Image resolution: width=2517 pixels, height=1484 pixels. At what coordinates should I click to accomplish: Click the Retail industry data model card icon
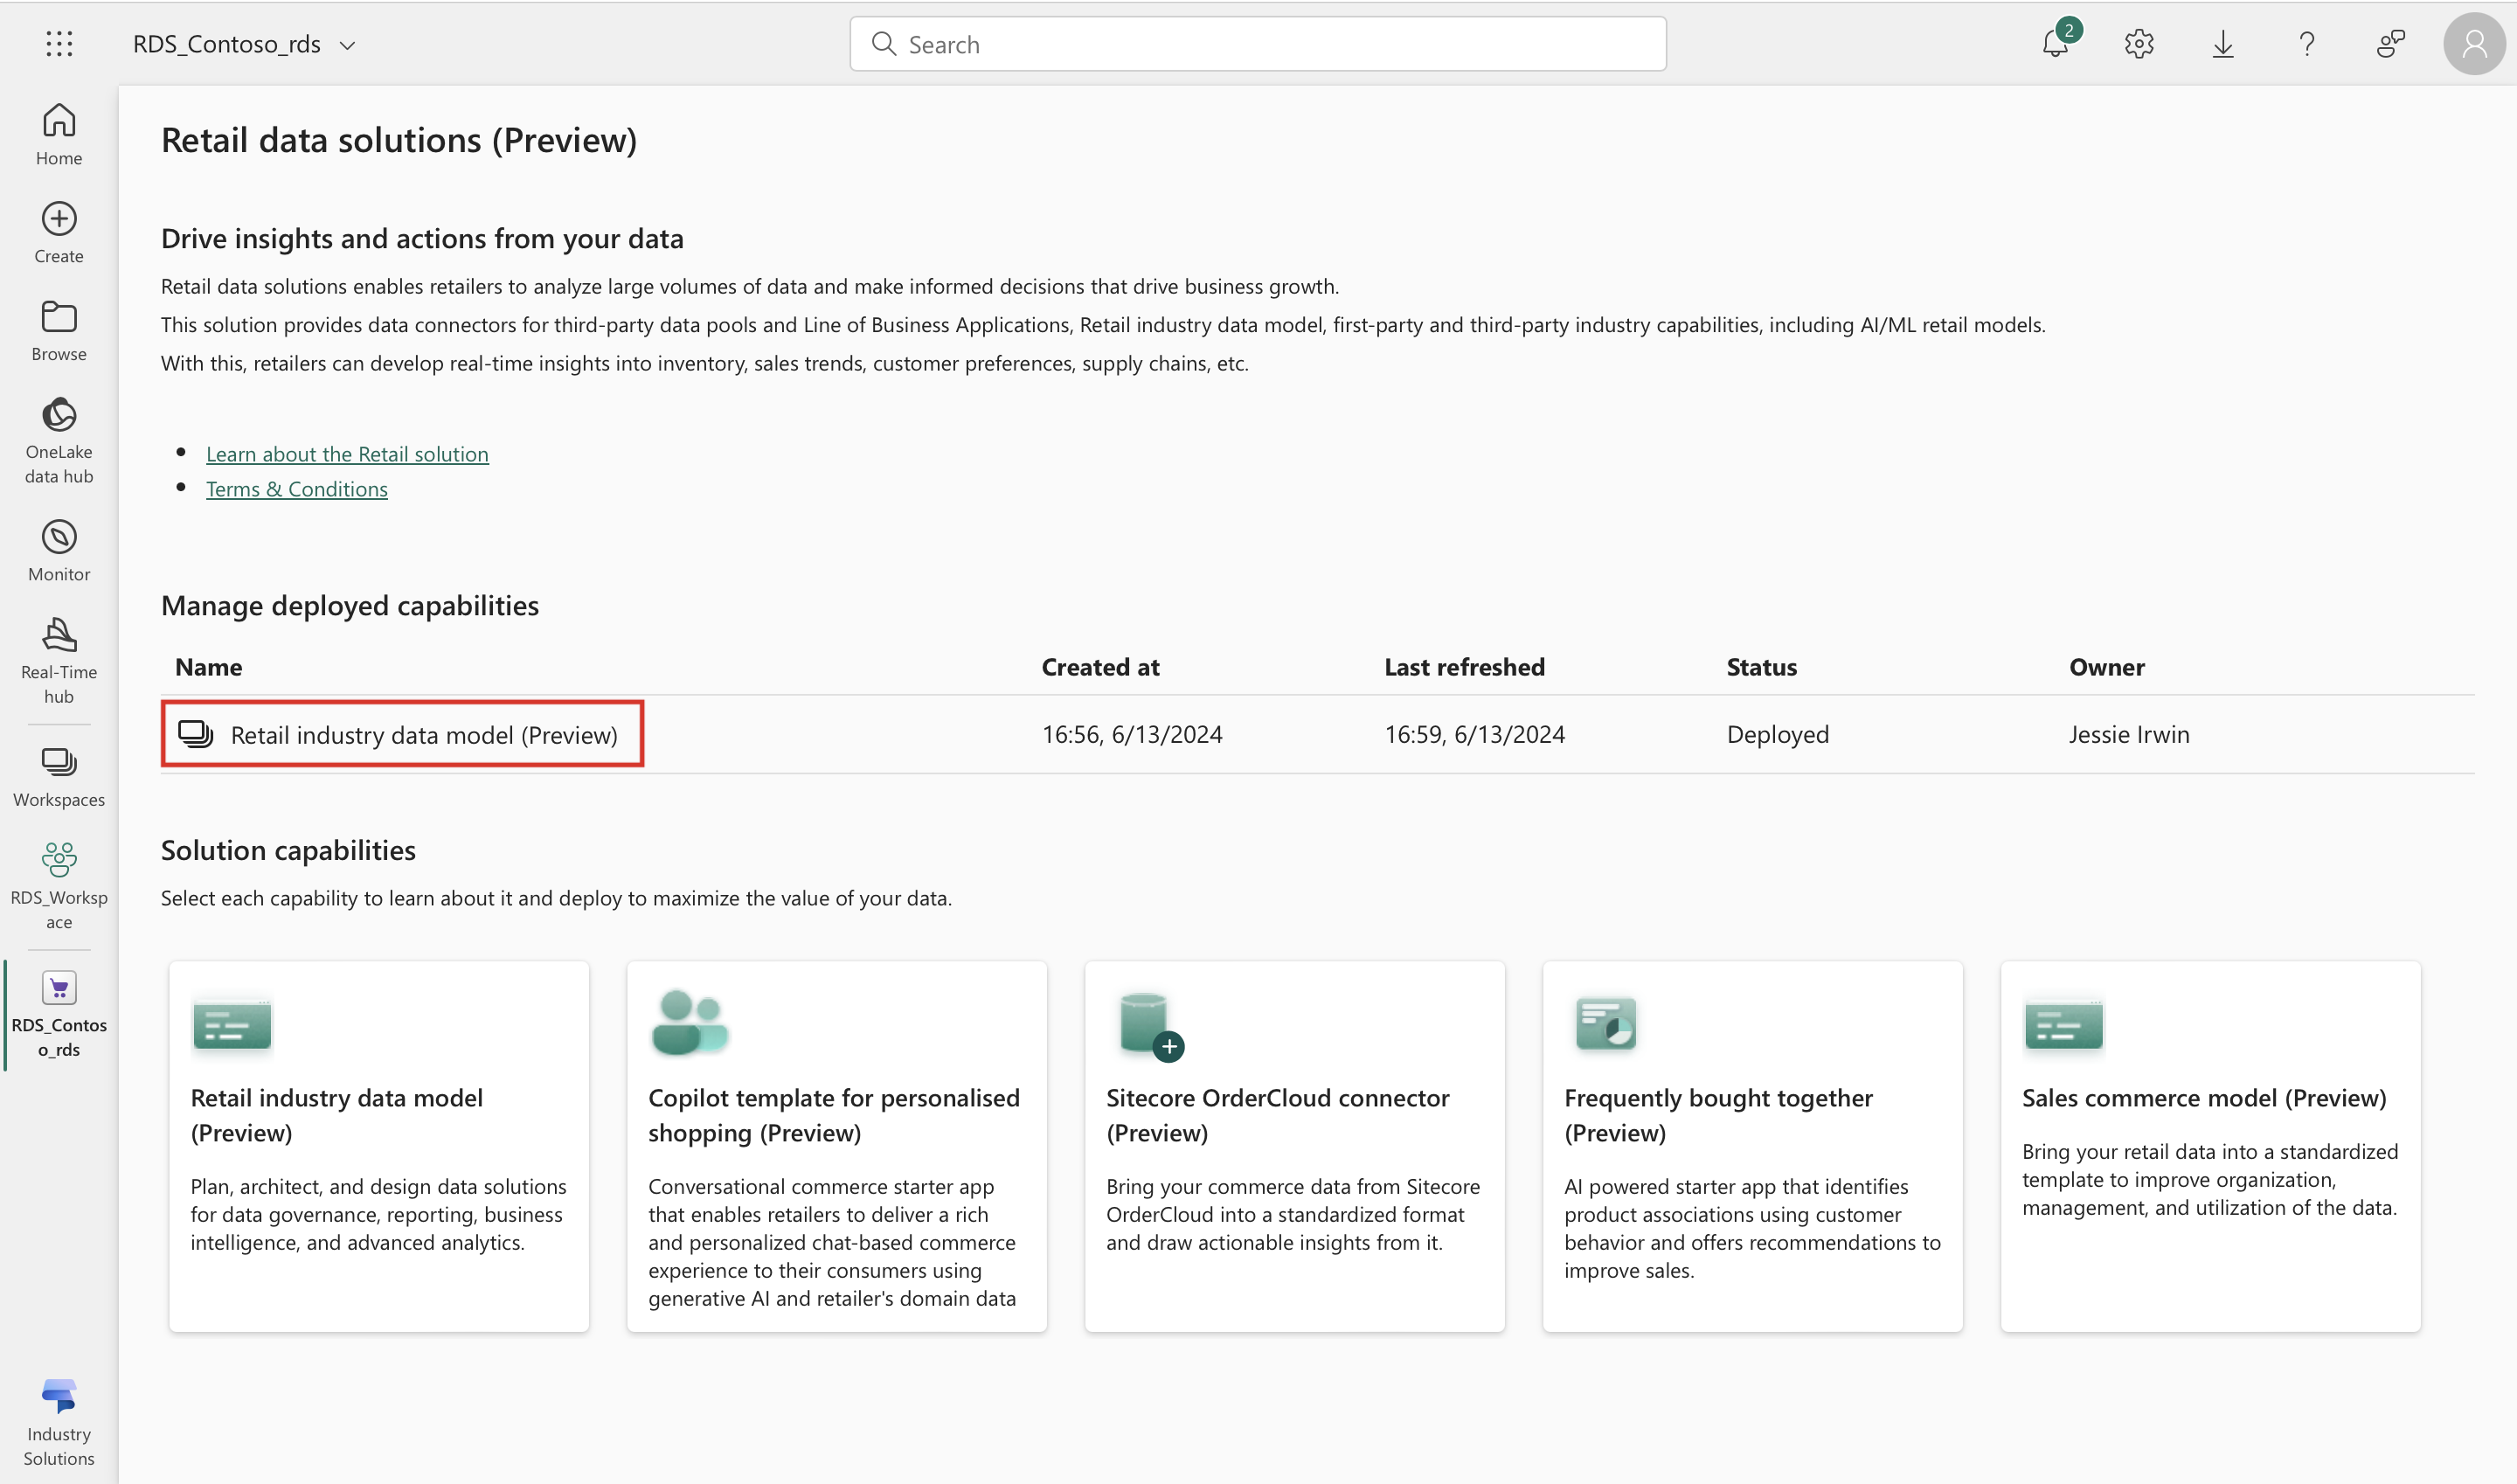(x=232, y=1025)
